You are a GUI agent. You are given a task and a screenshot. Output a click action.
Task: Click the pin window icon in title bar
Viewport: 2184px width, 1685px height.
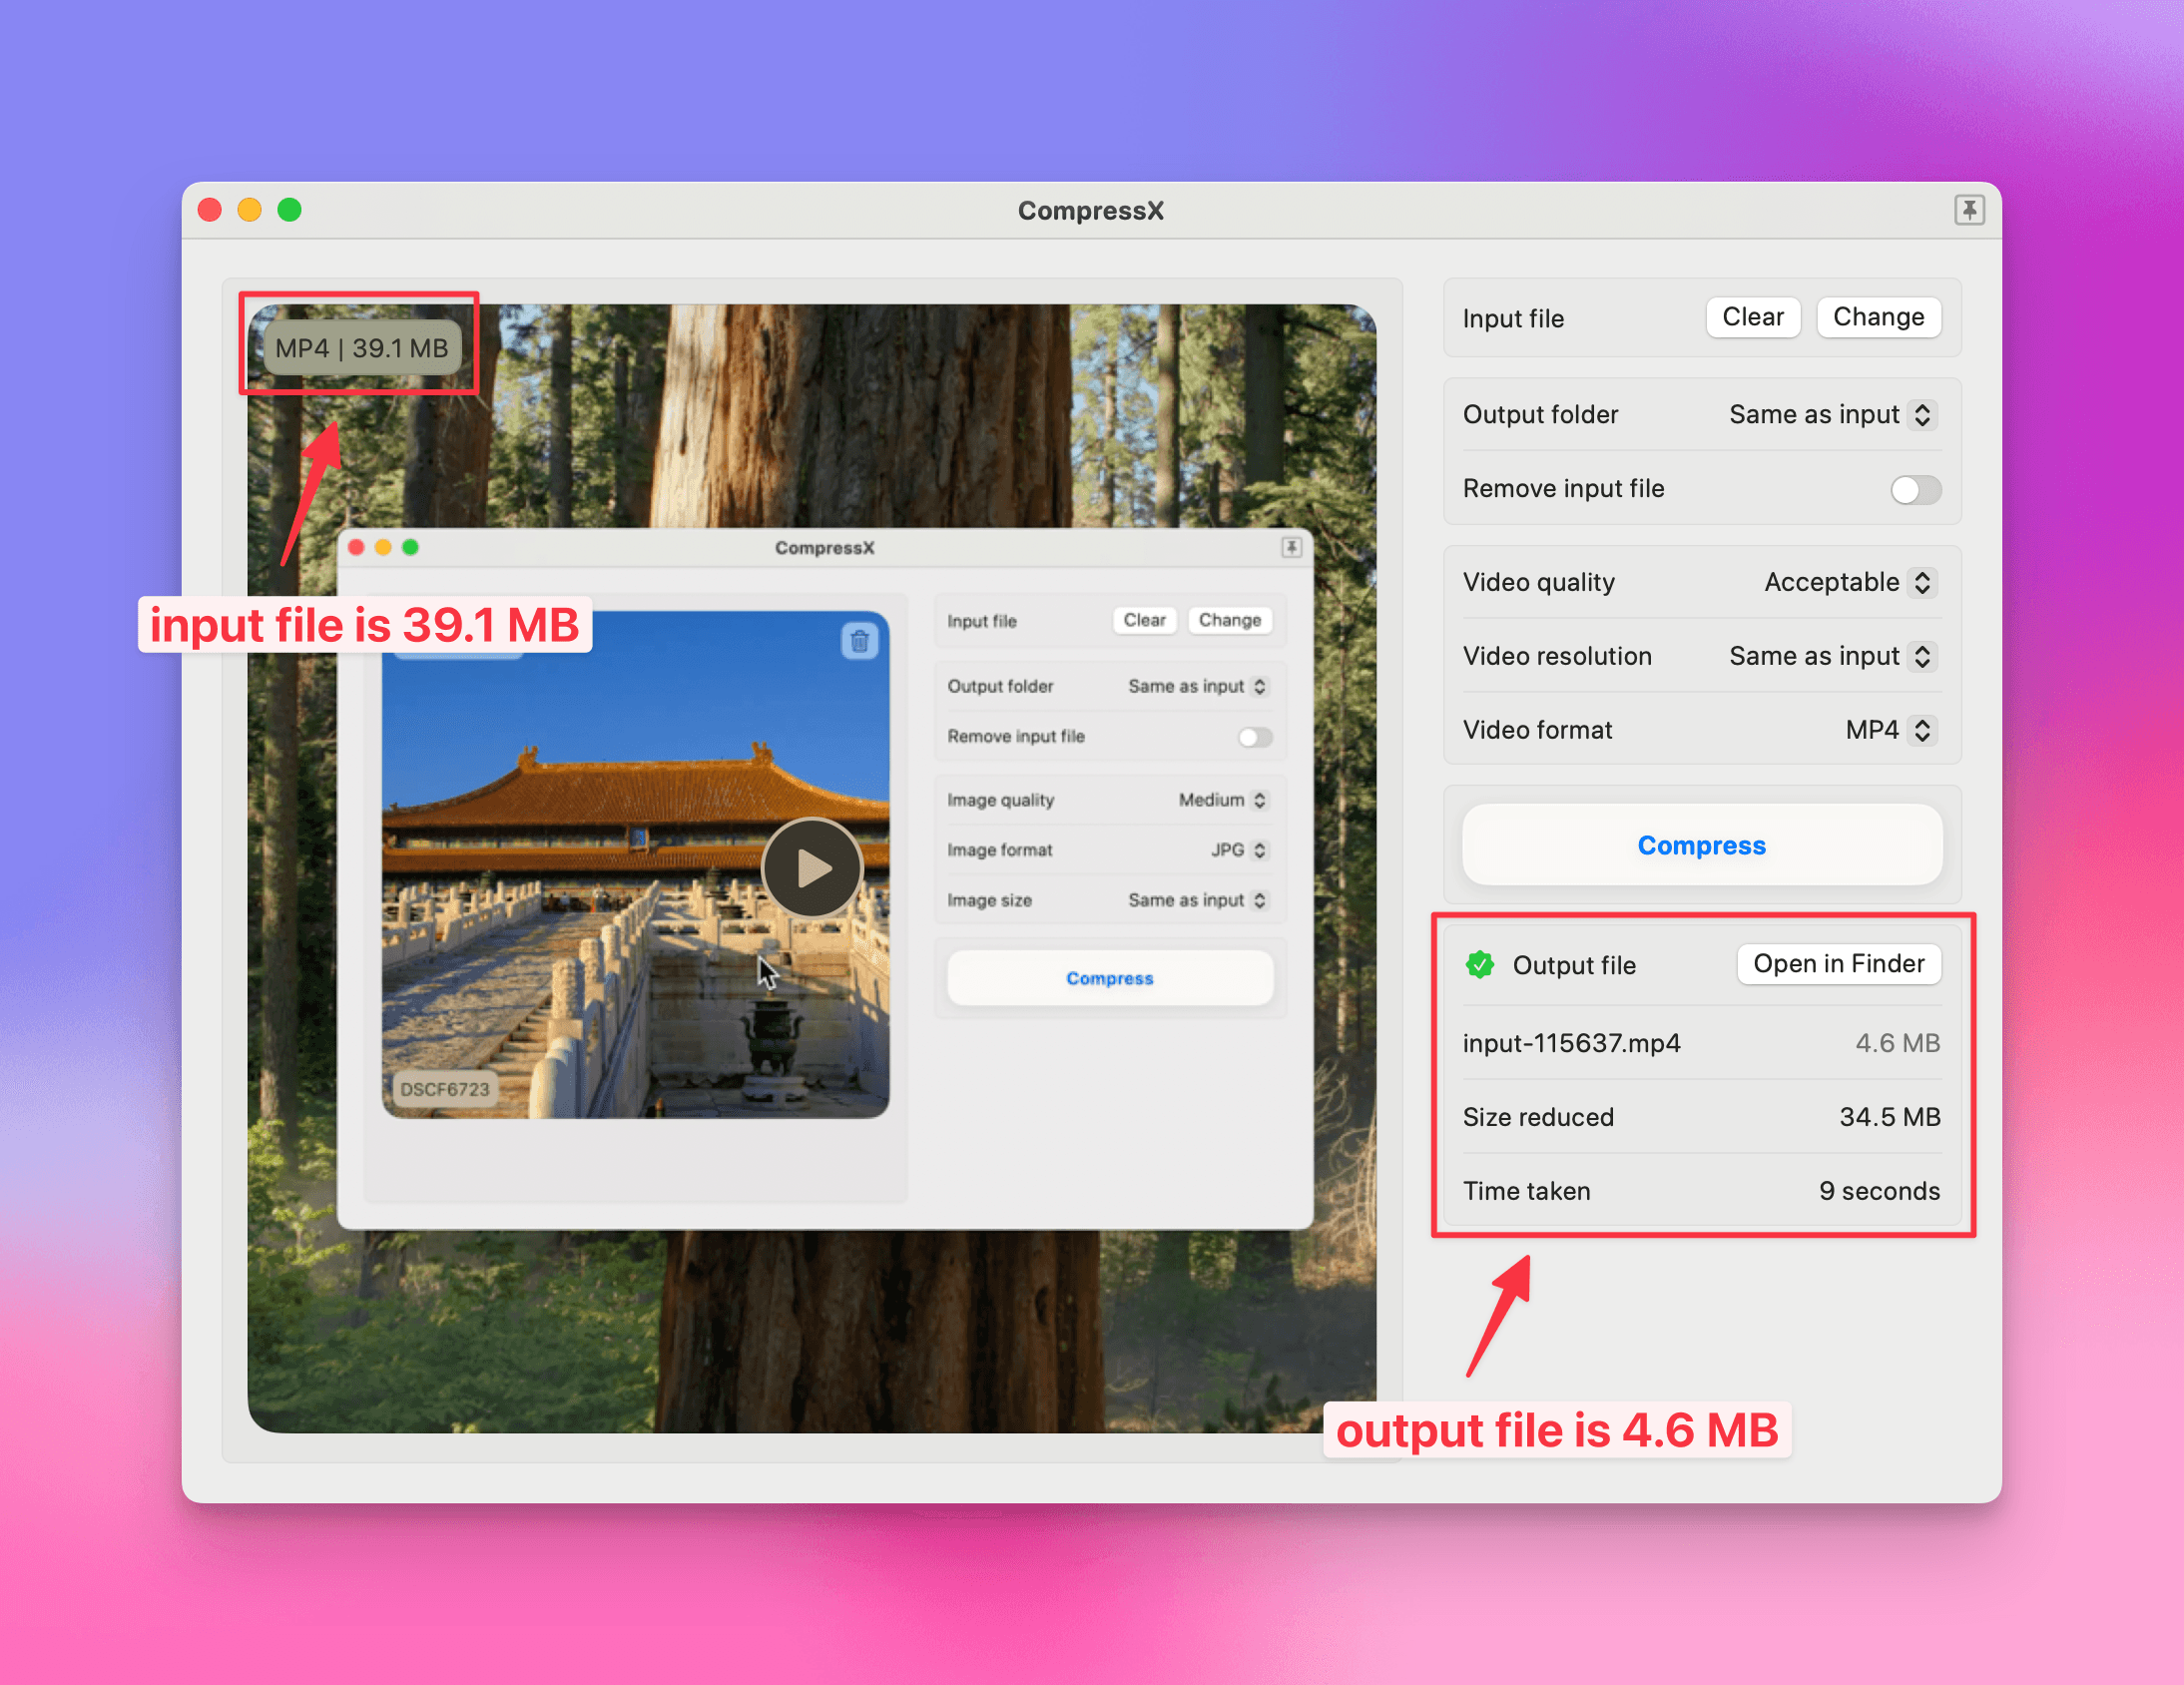coord(1968,210)
